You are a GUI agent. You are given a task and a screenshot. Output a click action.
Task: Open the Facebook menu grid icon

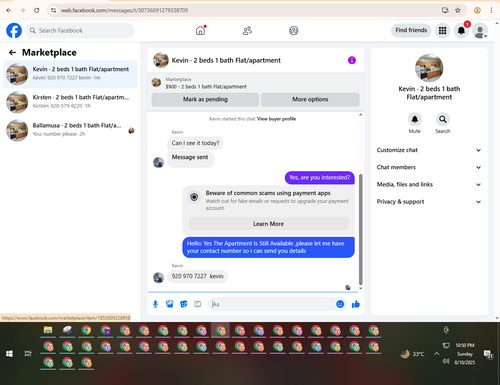(442, 31)
